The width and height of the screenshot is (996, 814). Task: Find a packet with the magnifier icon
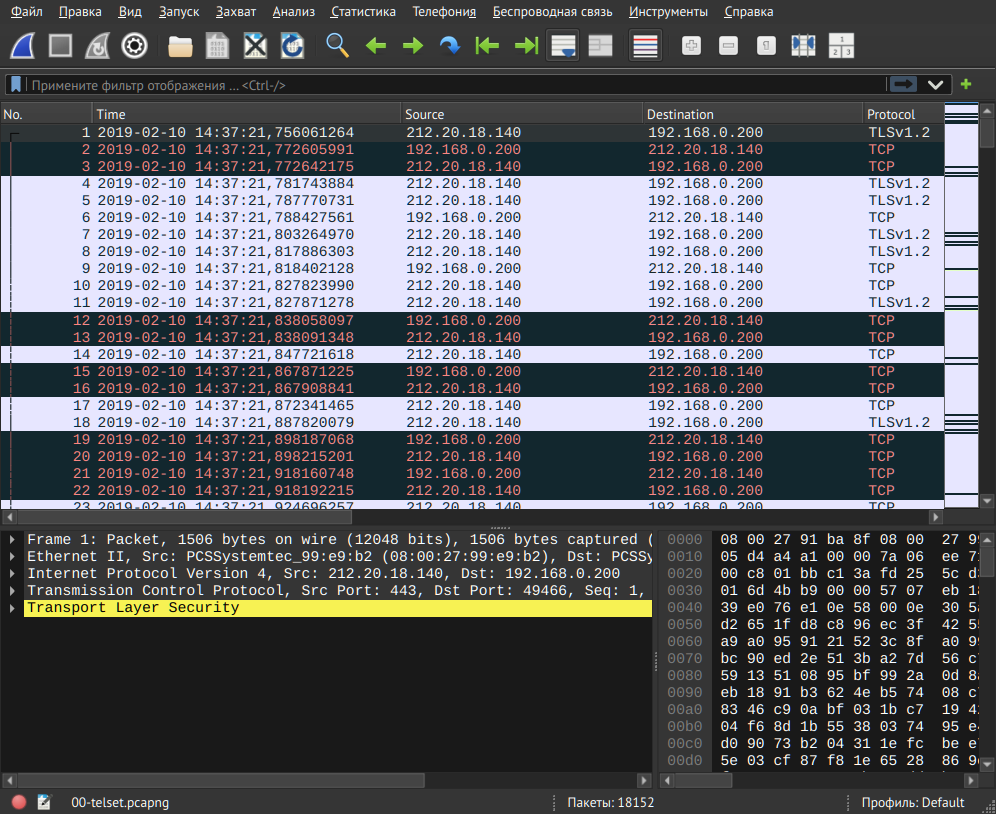tap(337, 46)
